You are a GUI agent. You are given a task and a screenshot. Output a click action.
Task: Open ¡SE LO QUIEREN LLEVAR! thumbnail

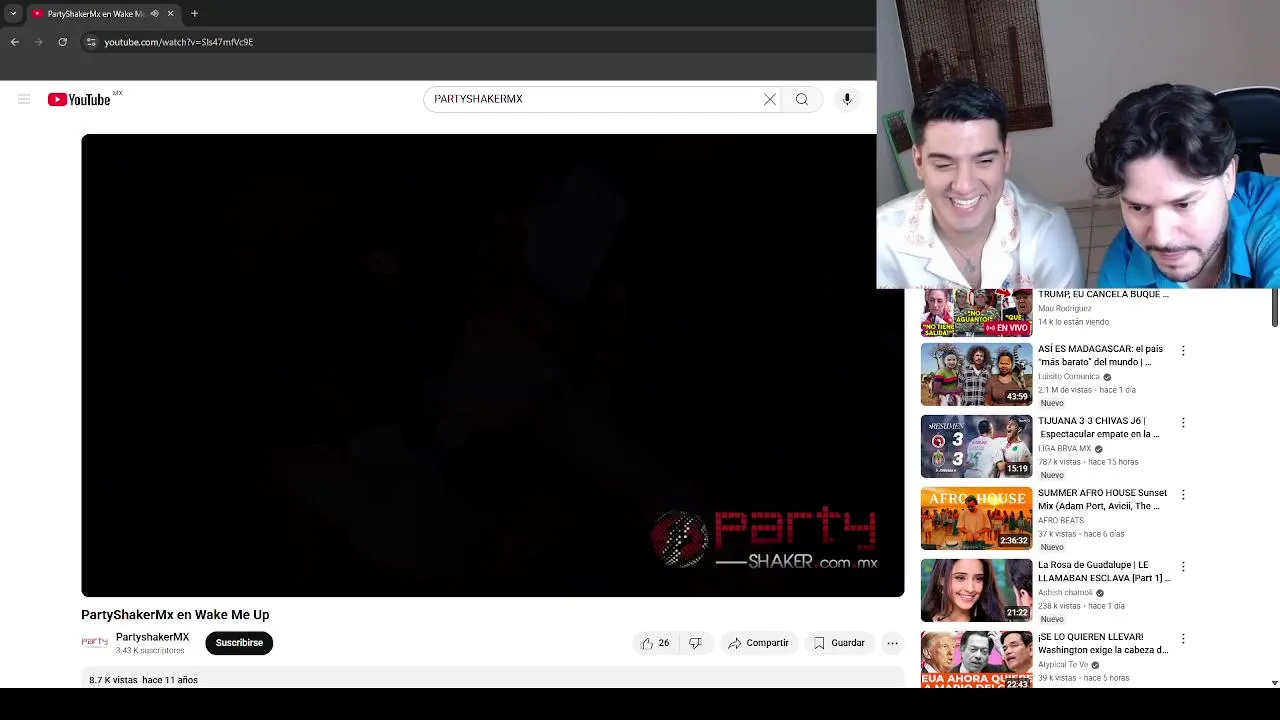tap(976, 659)
